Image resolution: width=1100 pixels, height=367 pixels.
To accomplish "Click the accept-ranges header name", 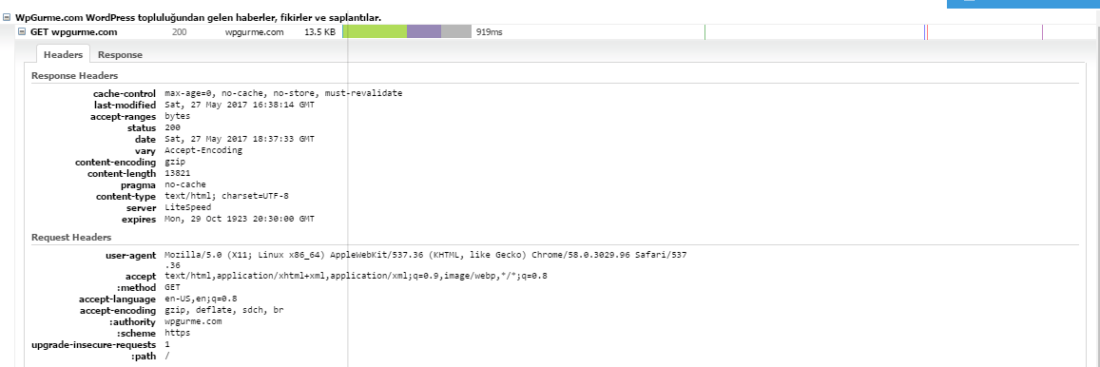I will (123, 116).
